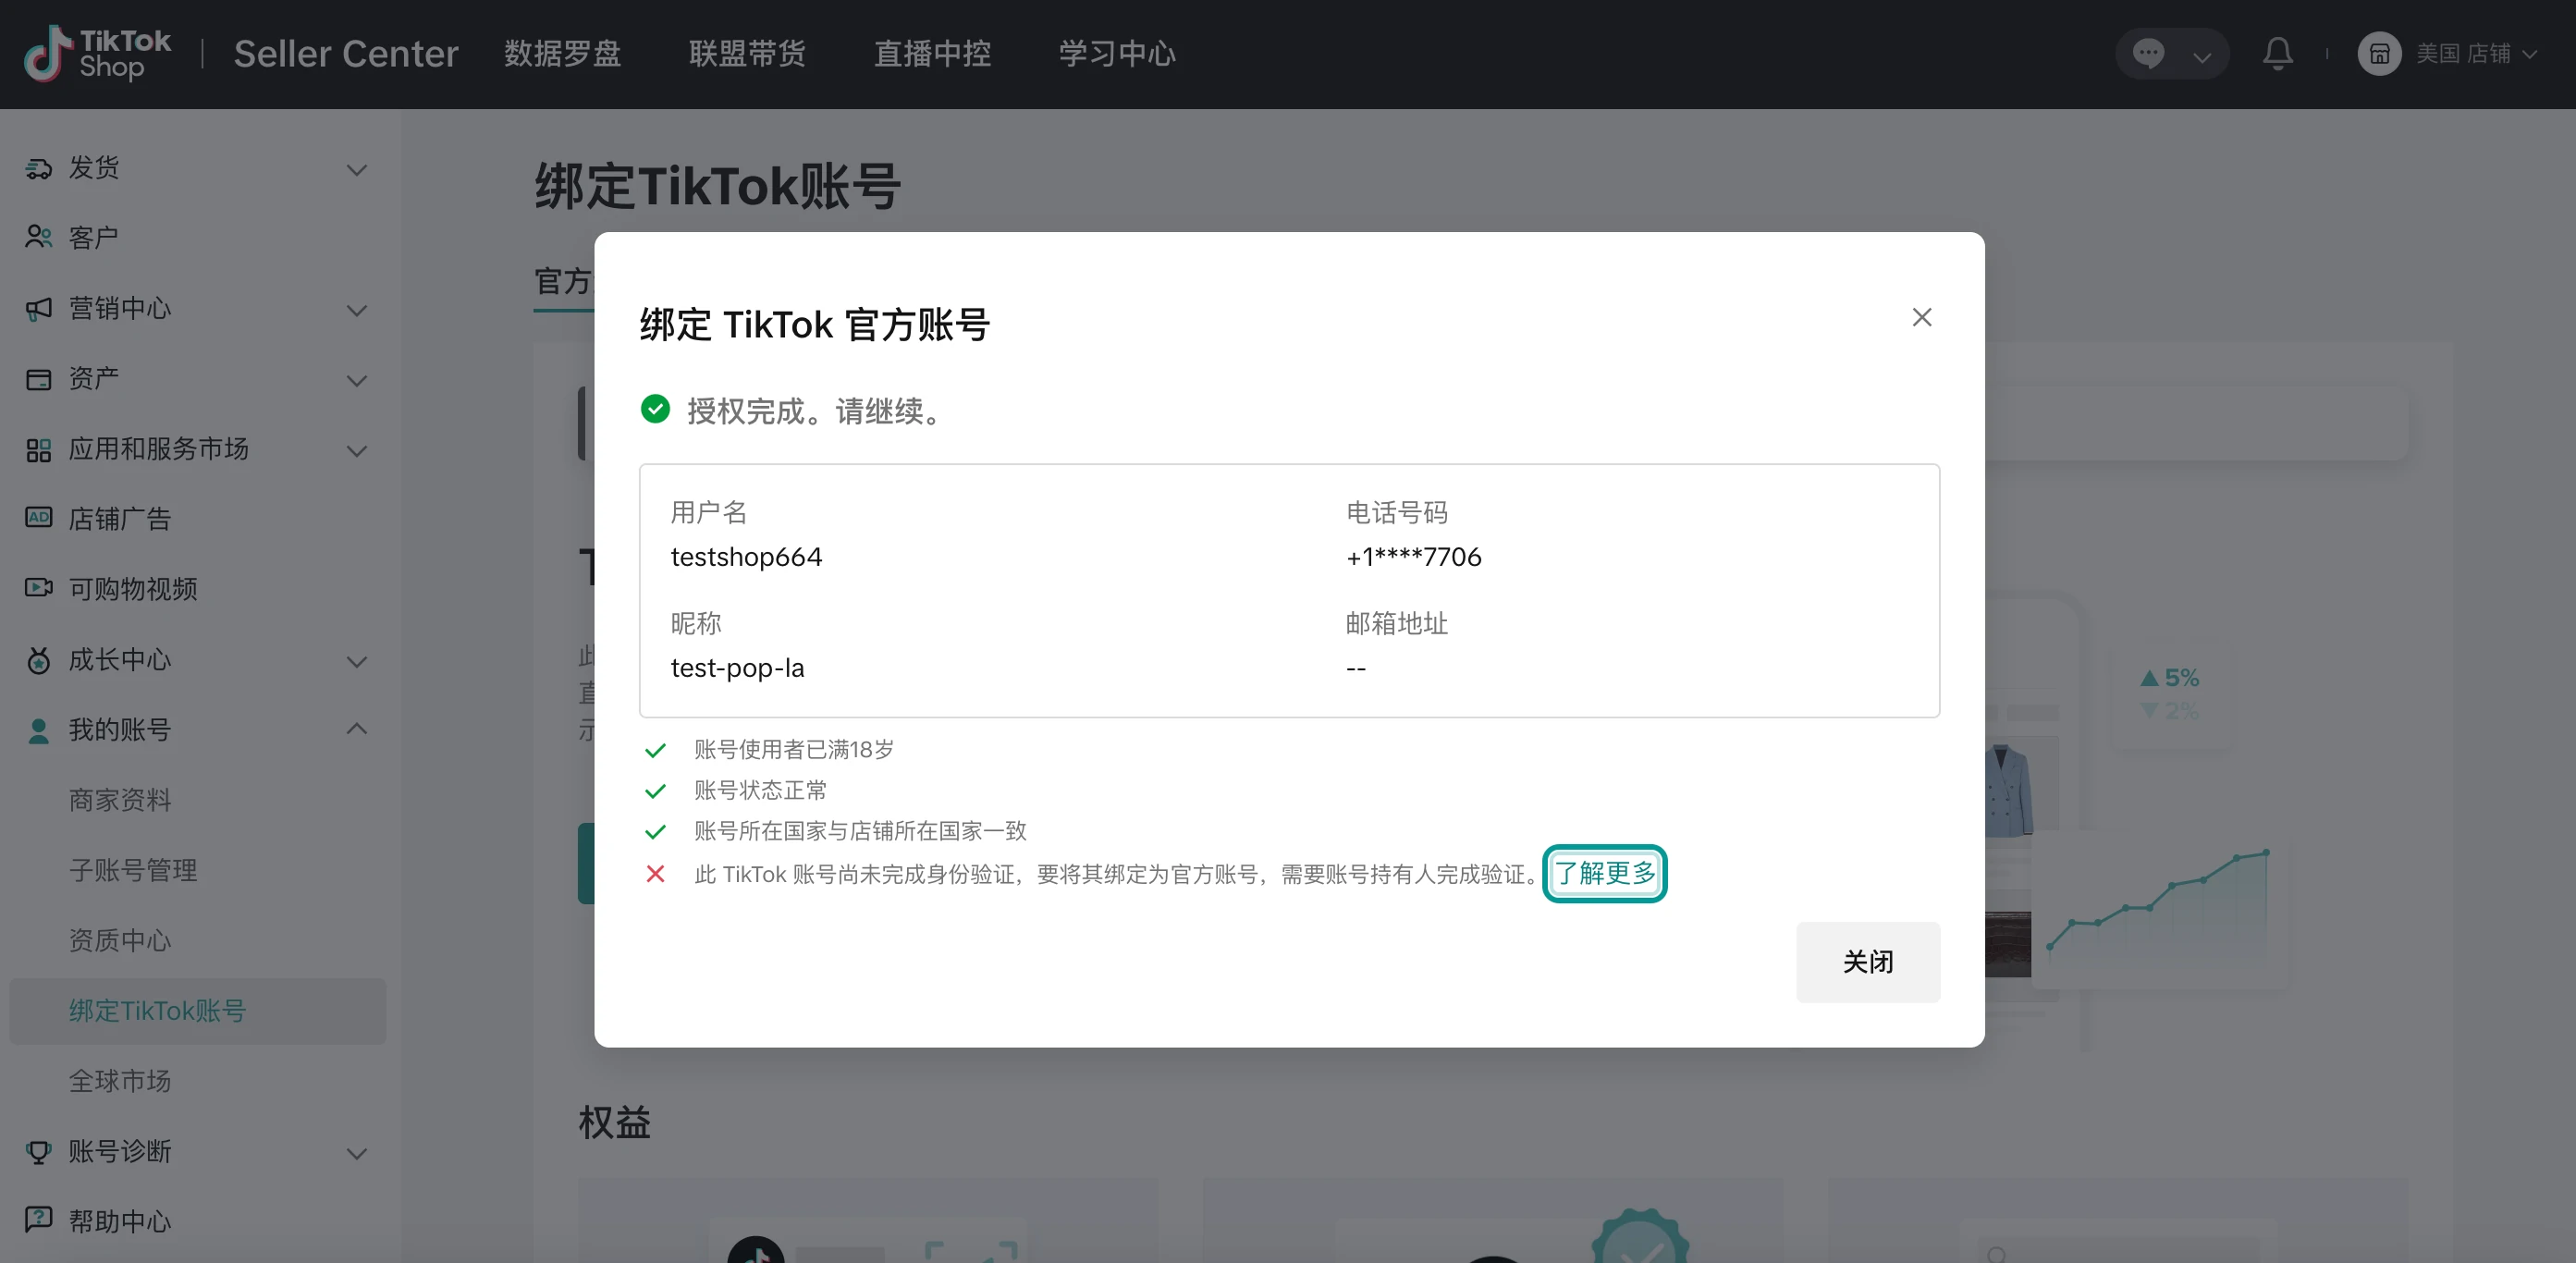Collapse the 我的账号 account section
Viewport: 2576px width, 1263px height.
357,729
